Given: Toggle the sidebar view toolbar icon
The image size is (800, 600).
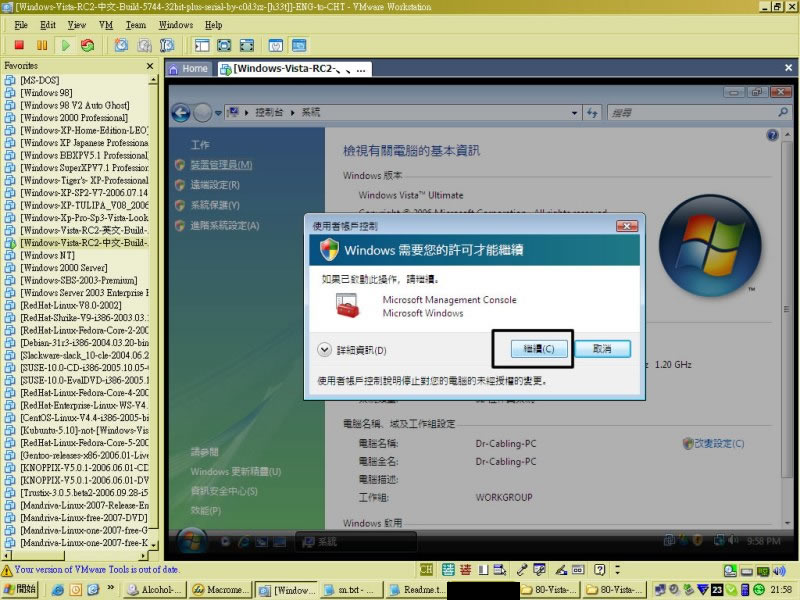Looking at the screenshot, I should [202, 45].
